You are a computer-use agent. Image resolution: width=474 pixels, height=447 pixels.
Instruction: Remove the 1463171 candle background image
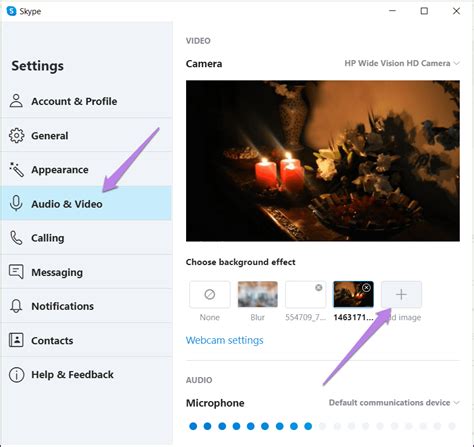tap(366, 288)
